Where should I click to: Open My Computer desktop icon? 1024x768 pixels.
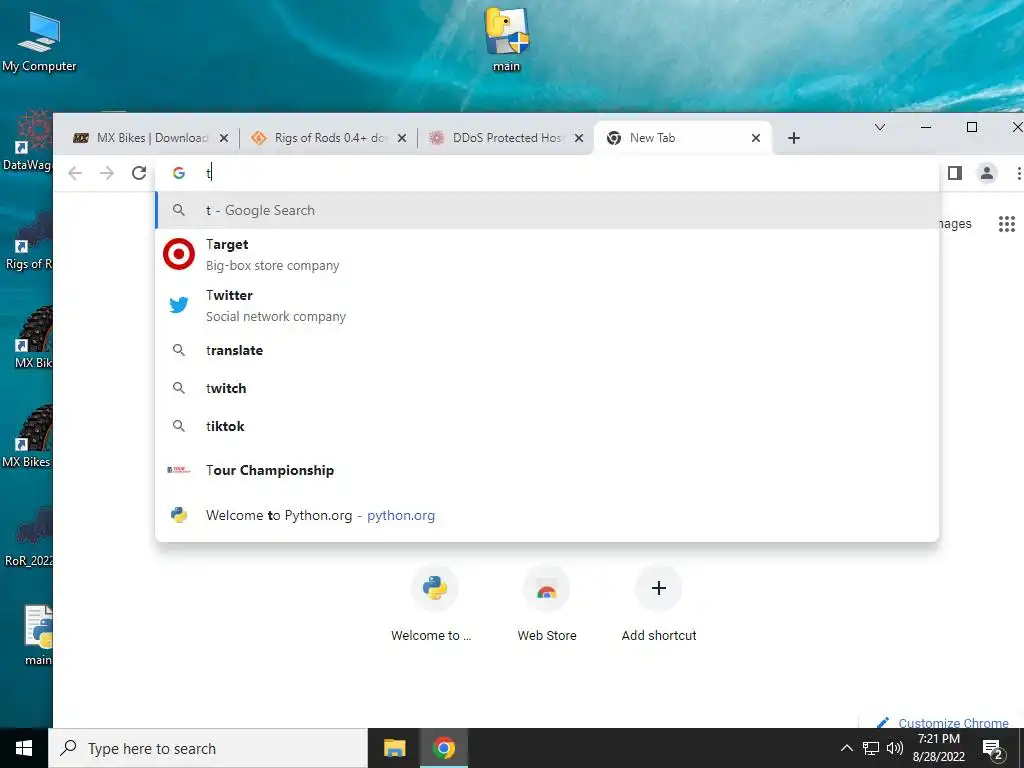pos(39,42)
